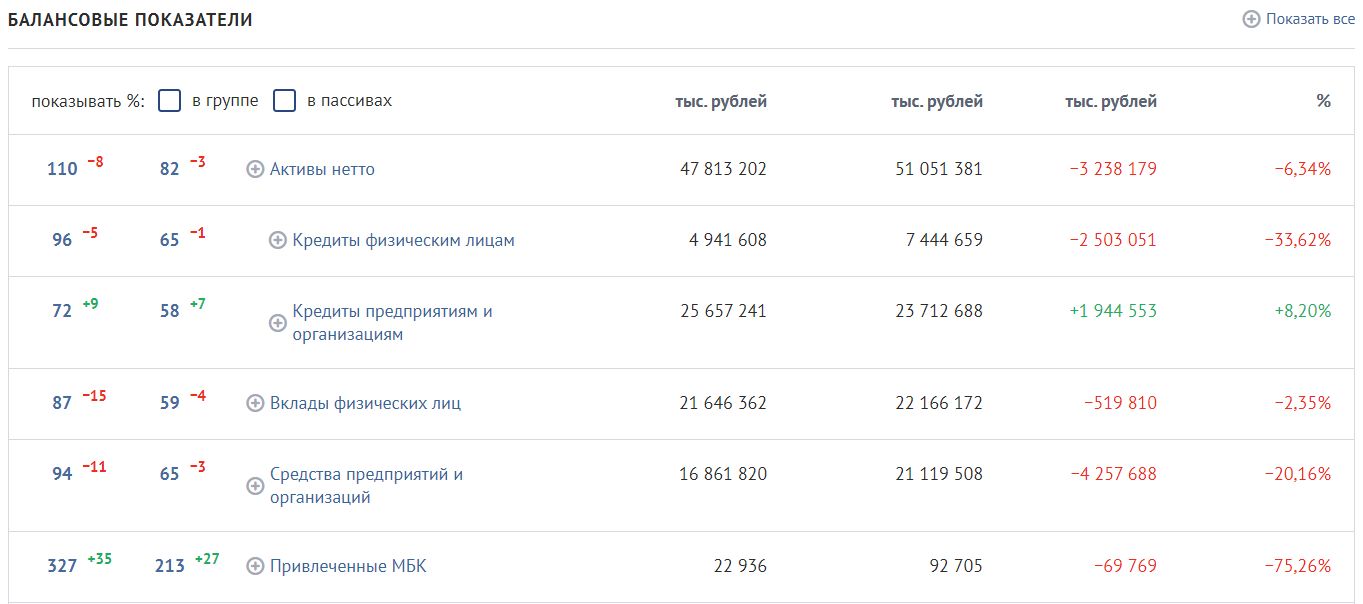Select change value −519 810

point(1121,403)
